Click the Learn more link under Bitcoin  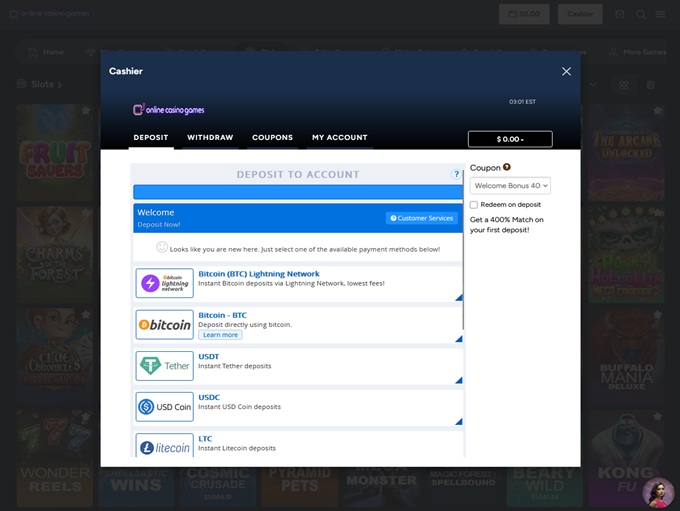point(220,335)
